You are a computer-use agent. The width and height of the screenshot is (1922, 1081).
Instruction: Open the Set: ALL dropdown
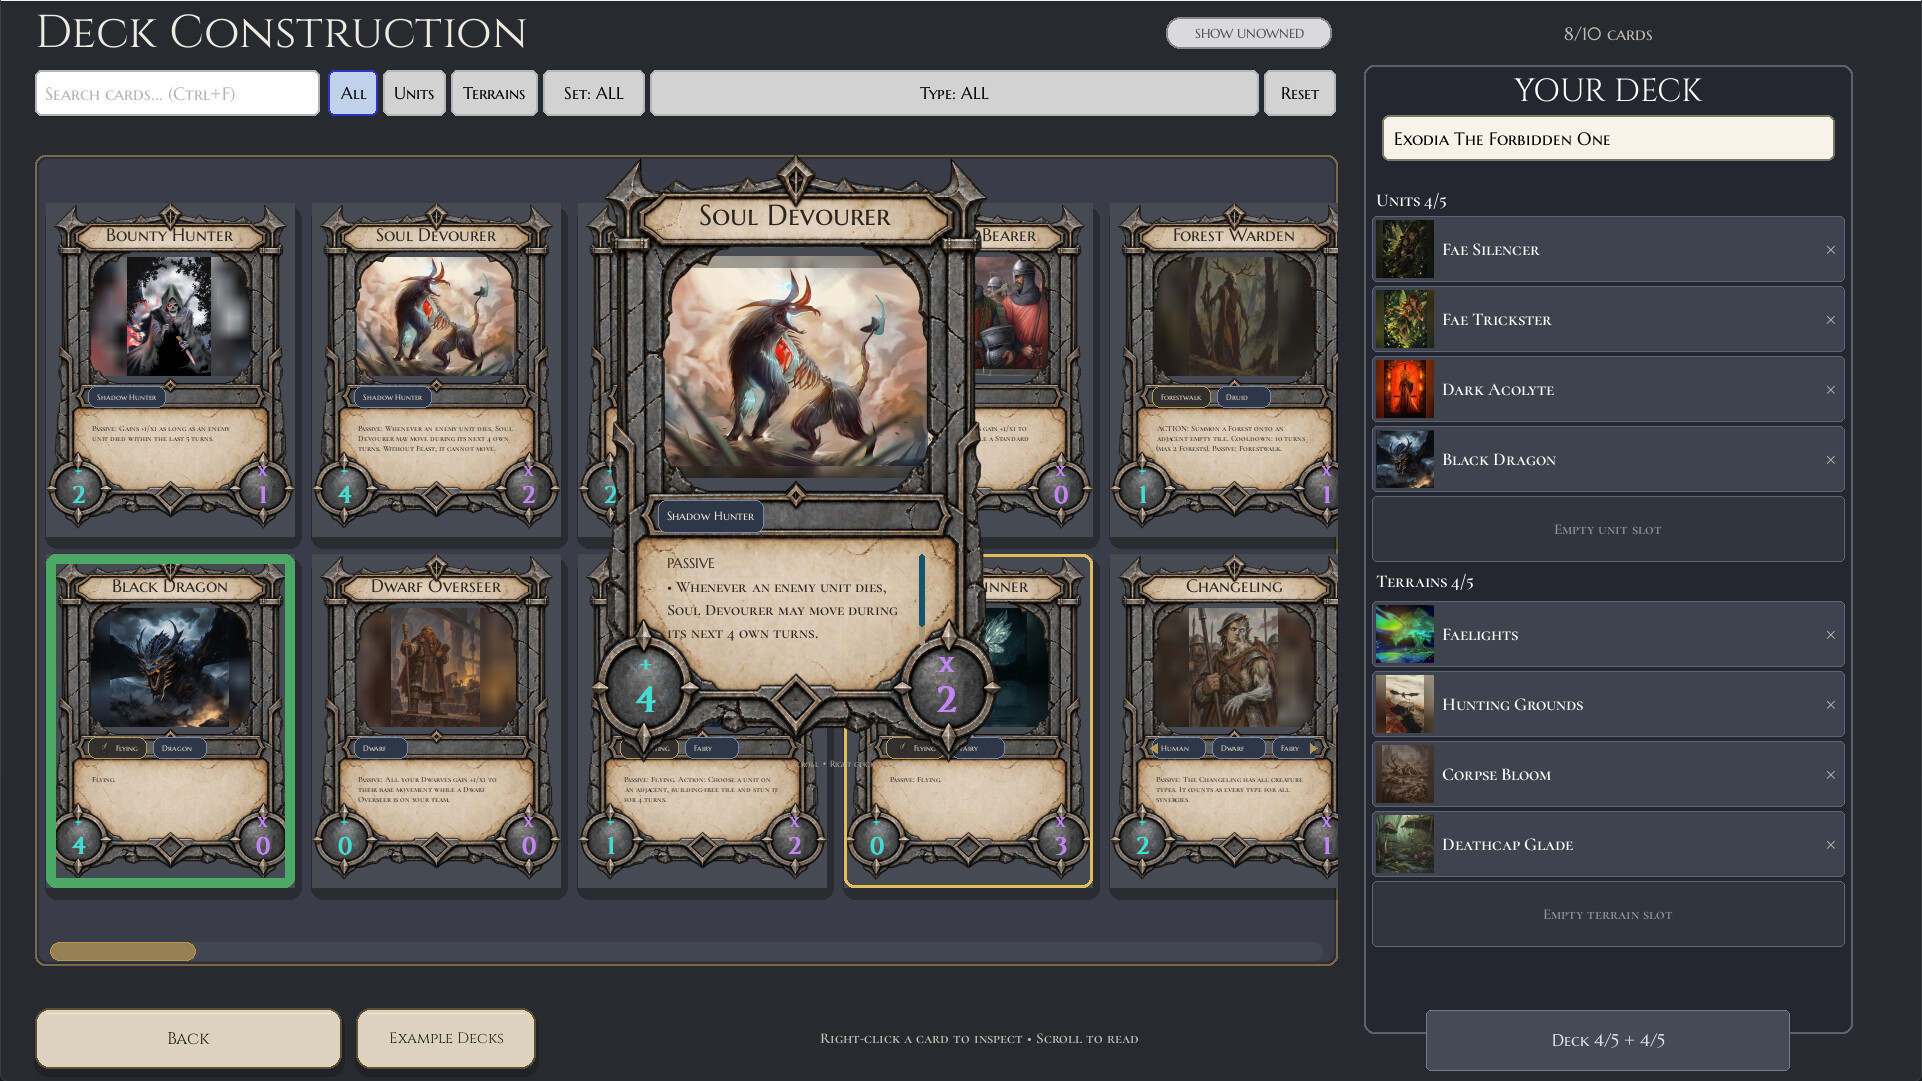(x=593, y=93)
